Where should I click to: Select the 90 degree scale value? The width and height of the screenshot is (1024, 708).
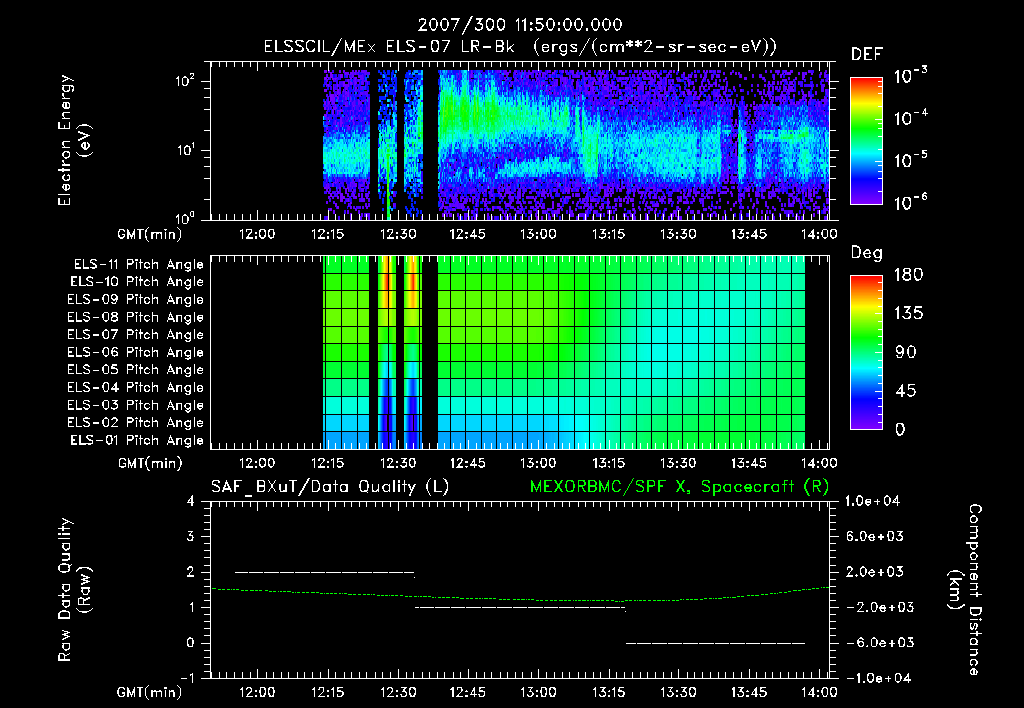(906, 352)
